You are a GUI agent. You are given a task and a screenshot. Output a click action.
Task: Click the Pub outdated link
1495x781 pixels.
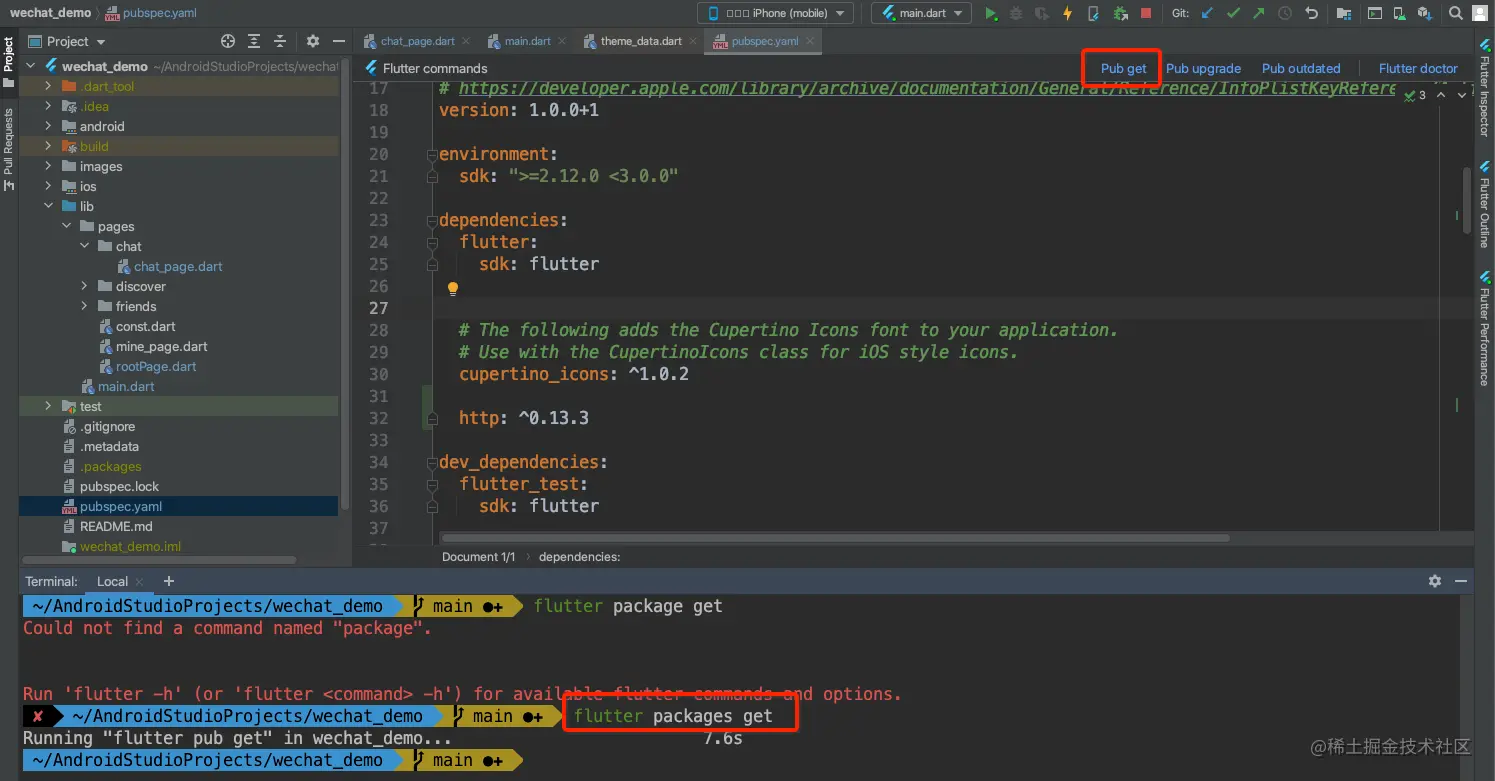click(x=1301, y=68)
